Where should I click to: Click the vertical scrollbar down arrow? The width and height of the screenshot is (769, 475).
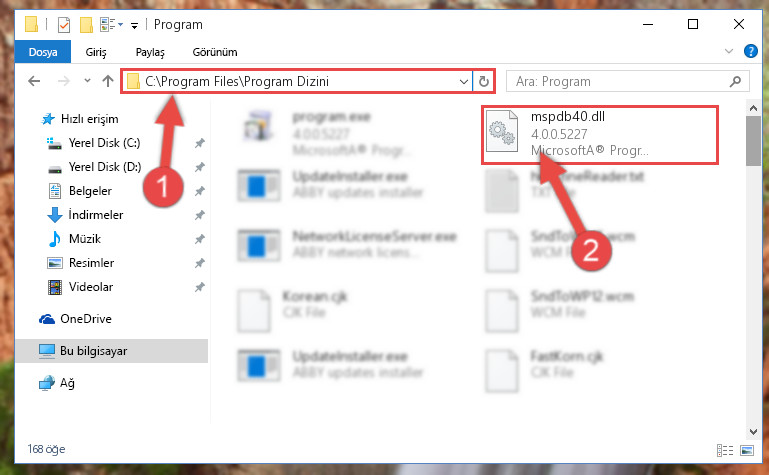click(x=753, y=432)
